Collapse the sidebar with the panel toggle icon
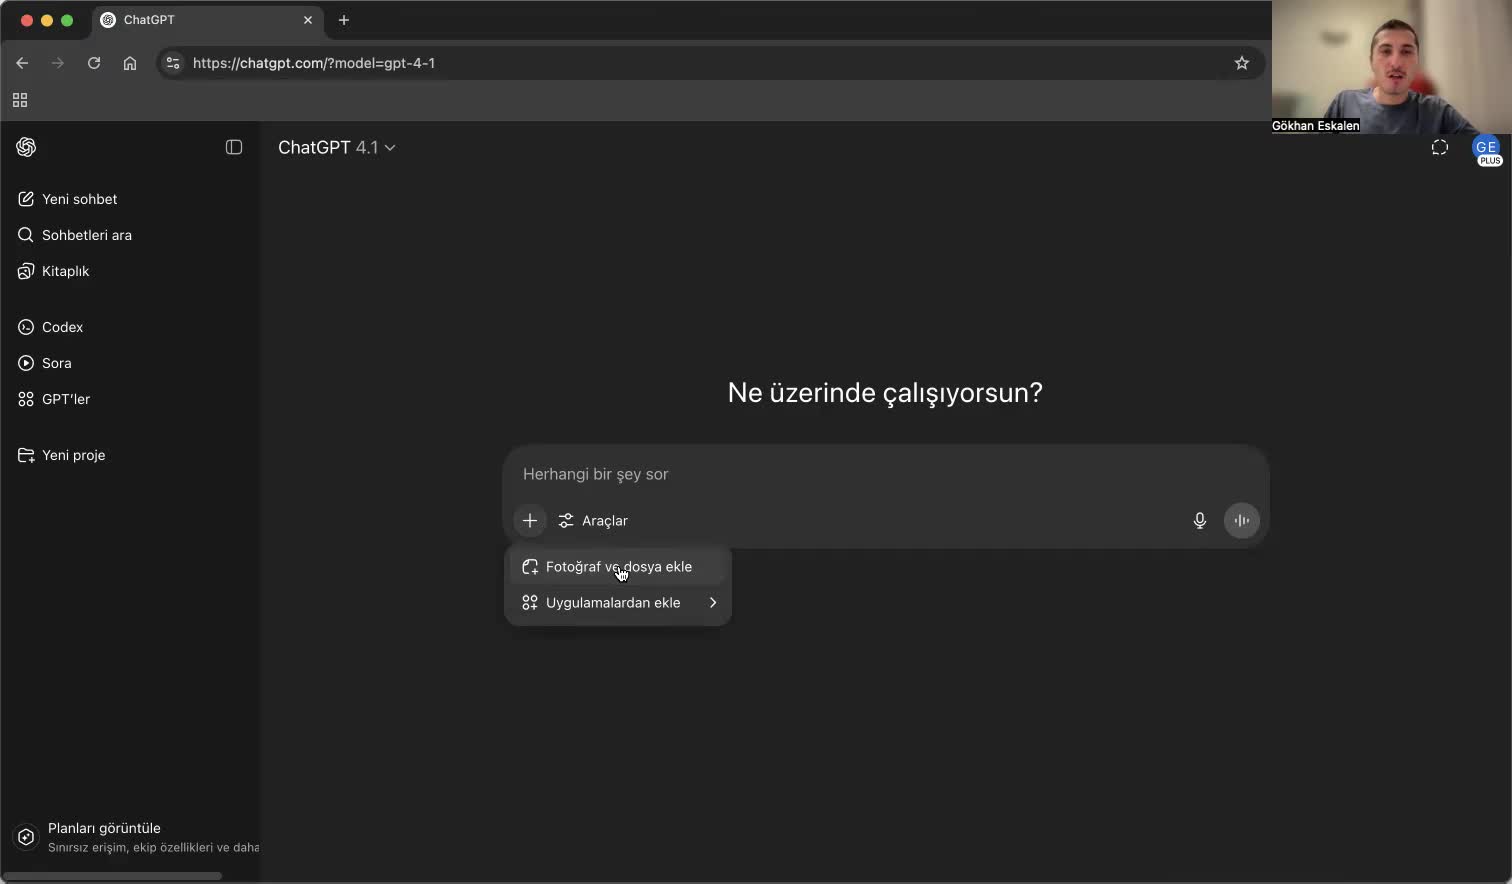The image size is (1512, 884). (x=234, y=147)
